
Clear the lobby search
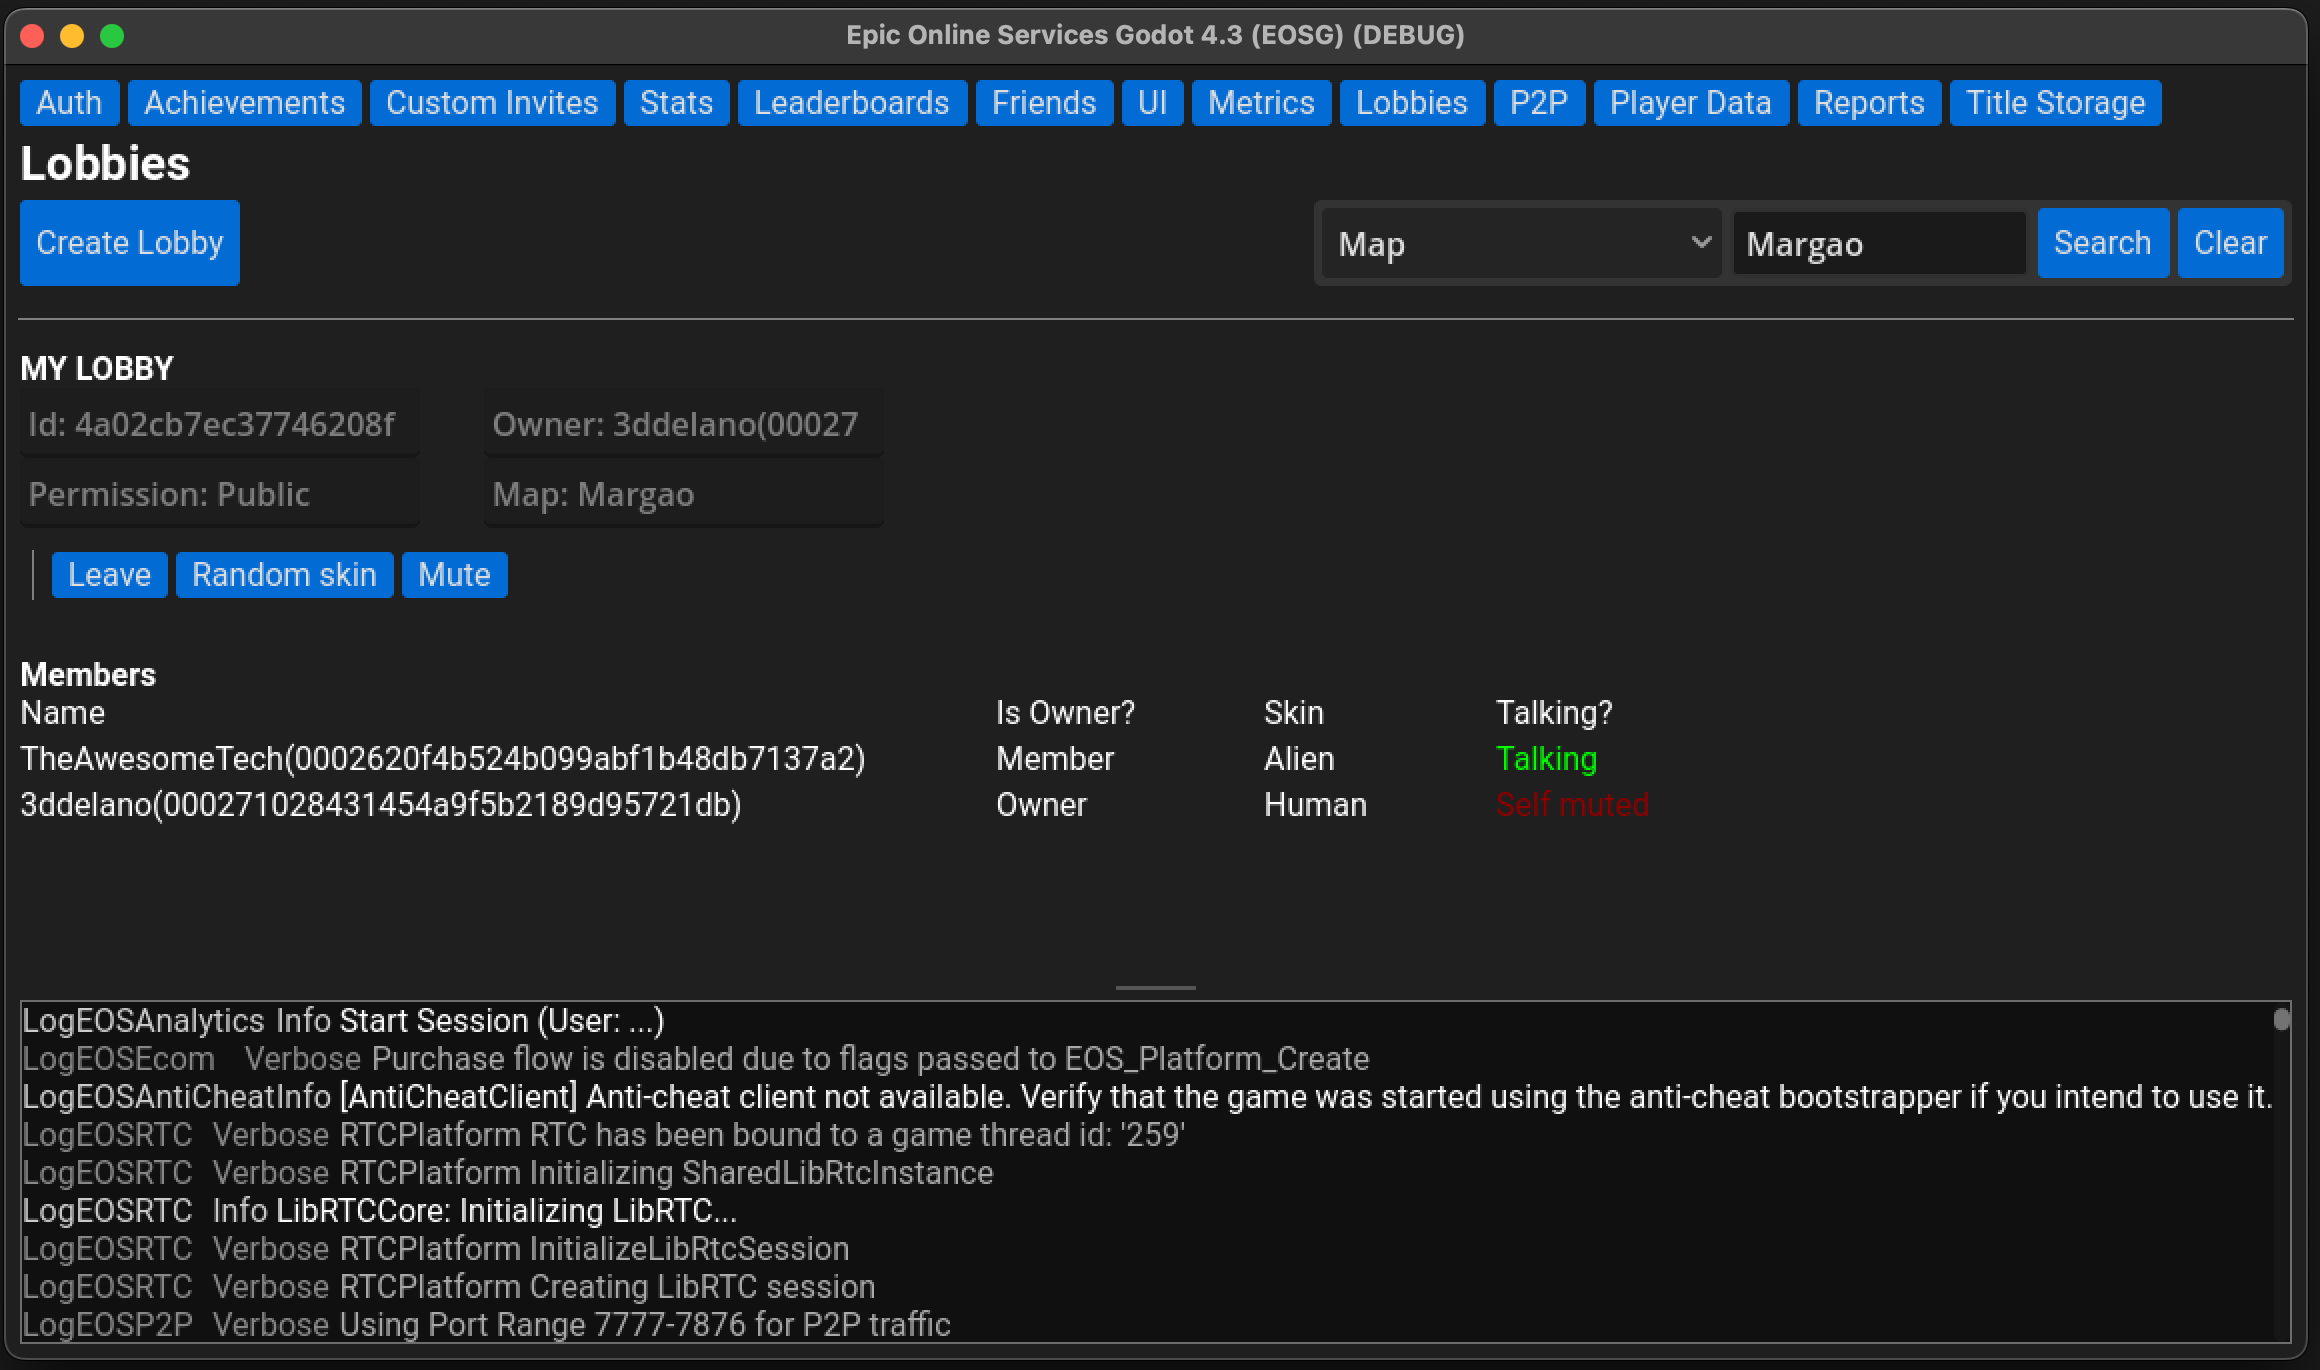tap(2230, 243)
